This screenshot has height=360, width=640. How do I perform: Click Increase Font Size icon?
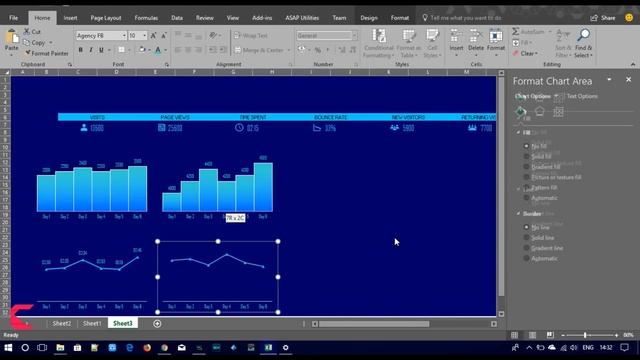[153, 36]
